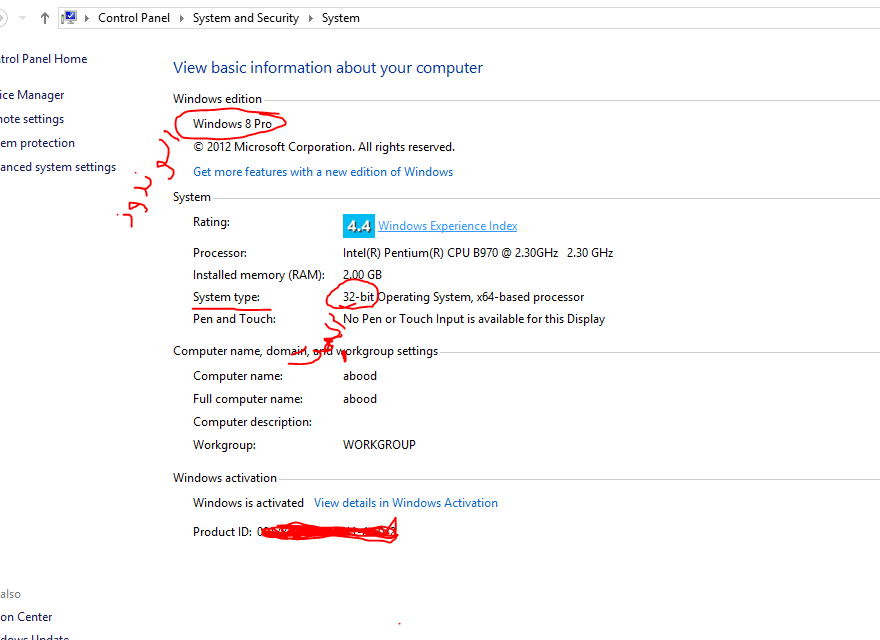Click the Computer name value abood
Viewport: 880px width, 640px height.
(x=360, y=376)
